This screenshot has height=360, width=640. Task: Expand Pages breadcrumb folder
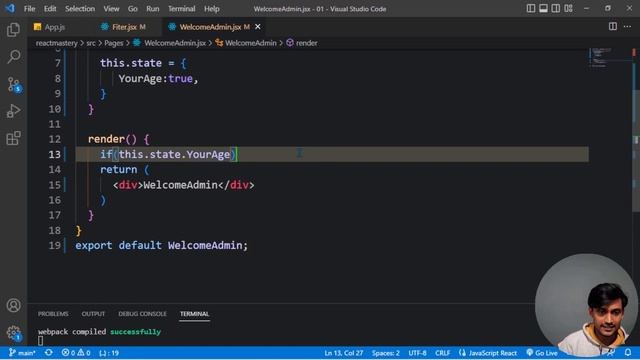pyautogui.click(x=113, y=43)
